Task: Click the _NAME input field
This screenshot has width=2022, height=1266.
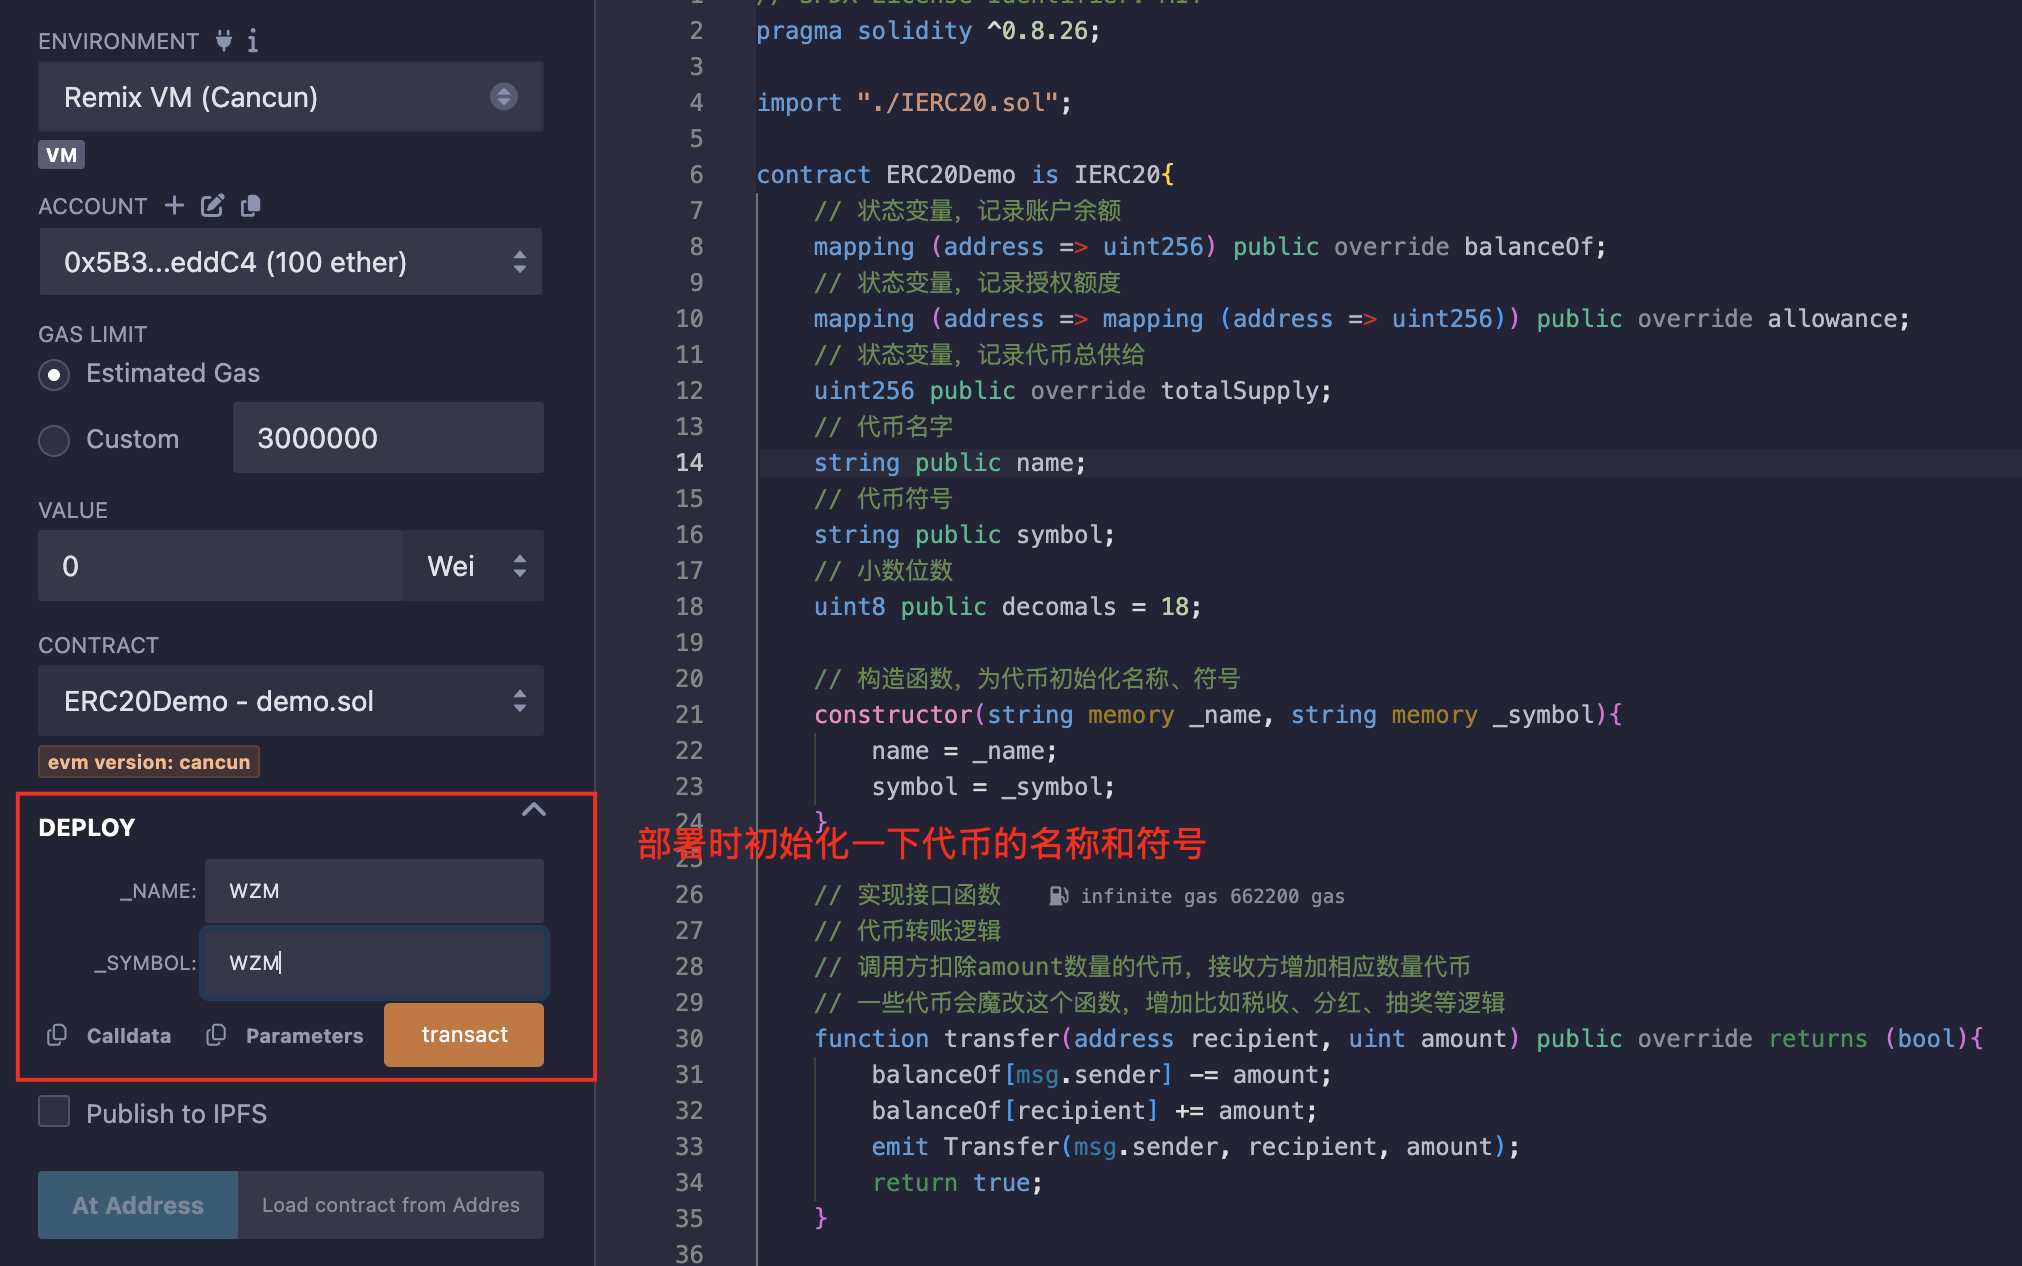Action: click(374, 891)
